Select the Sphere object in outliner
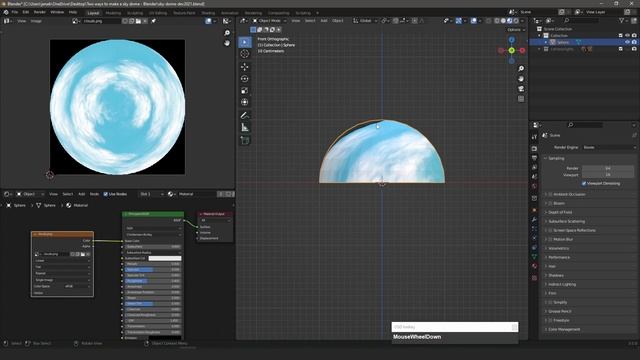This screenshot has width=640, height=360. pos(563,42)
